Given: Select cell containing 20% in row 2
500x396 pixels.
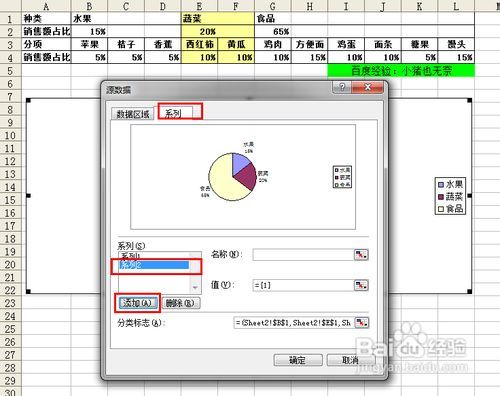Looking at the screenshot, I should point(218,31).
